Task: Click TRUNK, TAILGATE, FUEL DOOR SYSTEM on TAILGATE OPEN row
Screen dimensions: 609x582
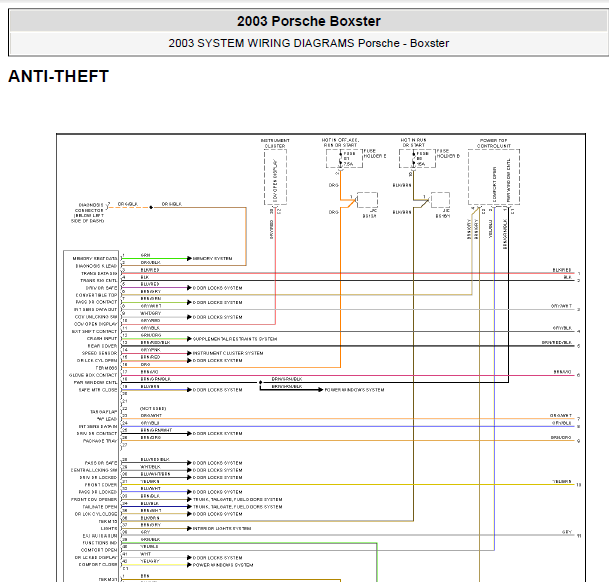Action: pos(237,507)
